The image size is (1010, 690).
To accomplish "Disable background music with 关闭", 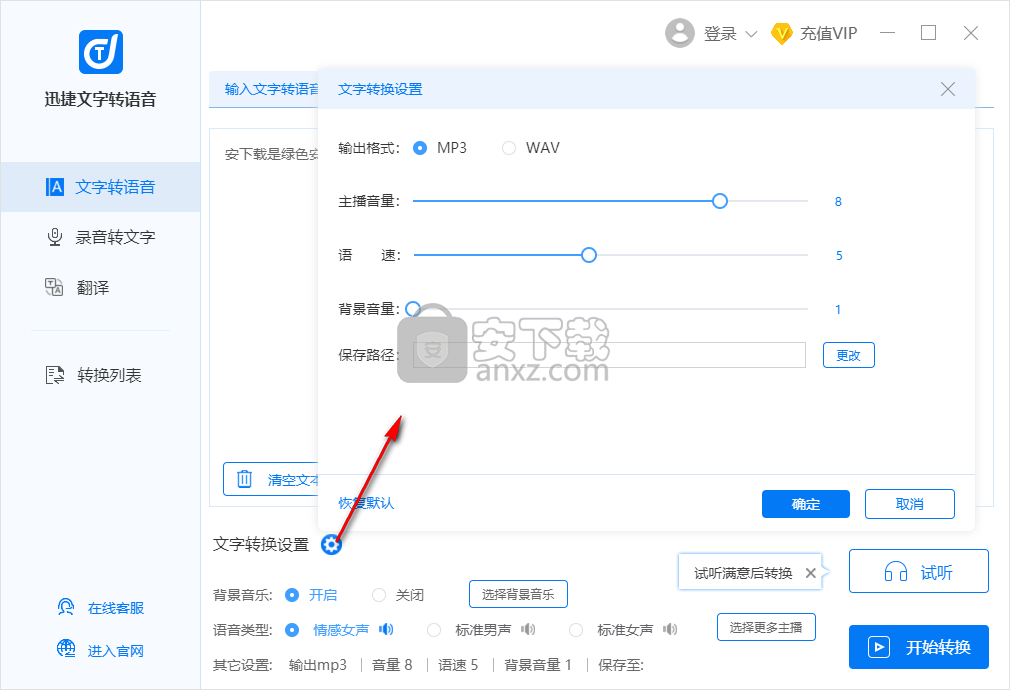I will coord(379,595).
